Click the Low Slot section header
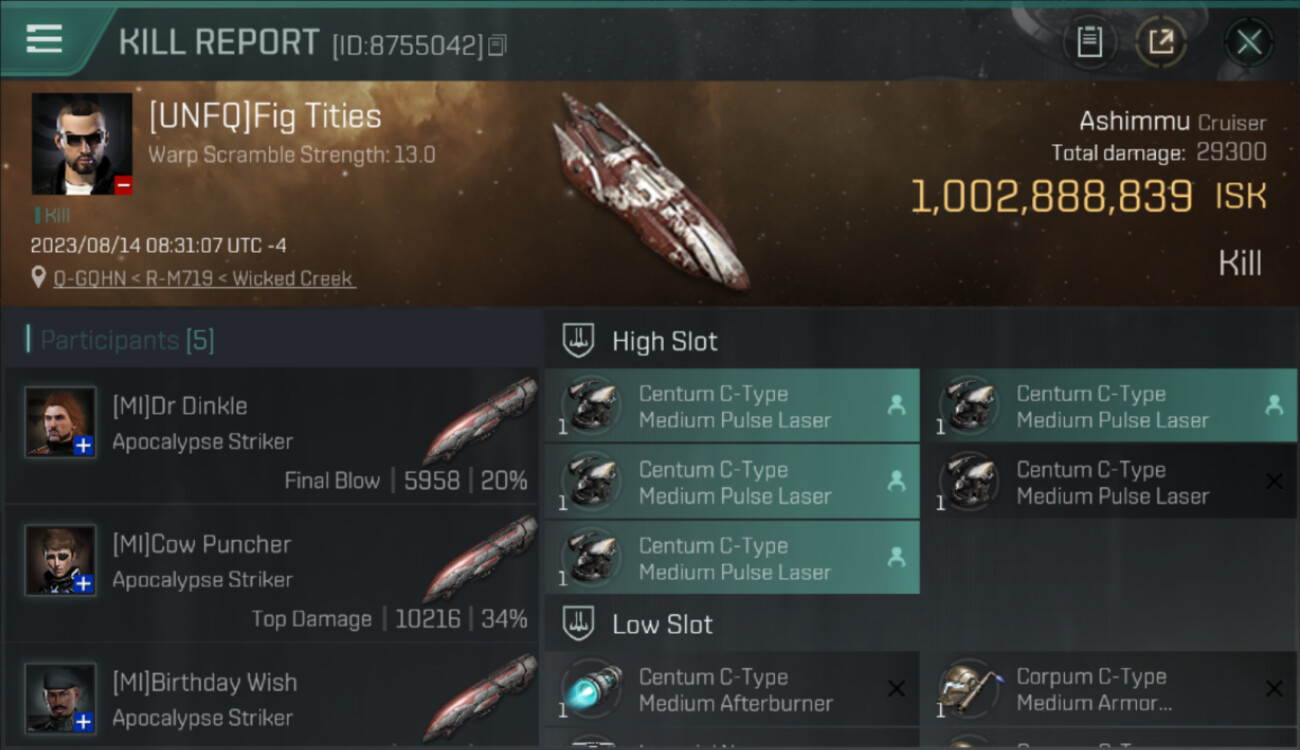This screenshot has height=750, width=1300. coord(662,625)
